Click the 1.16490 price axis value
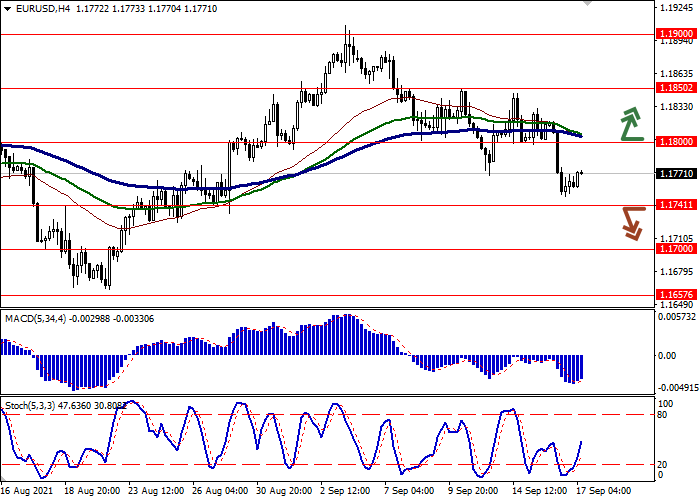The width and height of the screenshot is (700, 500). coord(676,305)
